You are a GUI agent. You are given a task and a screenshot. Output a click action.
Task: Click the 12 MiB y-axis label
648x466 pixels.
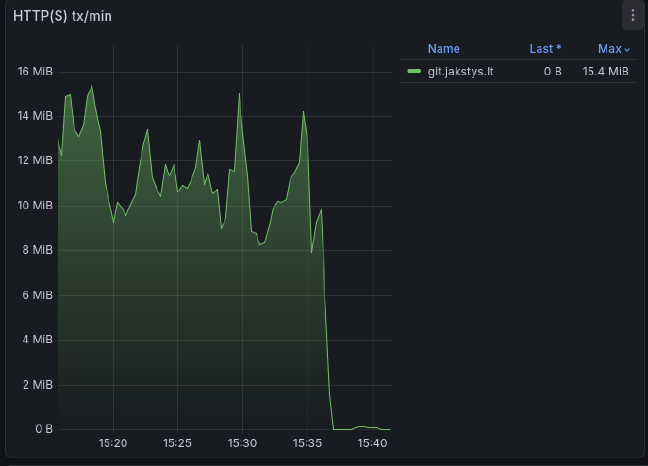[x=35, y=160]
